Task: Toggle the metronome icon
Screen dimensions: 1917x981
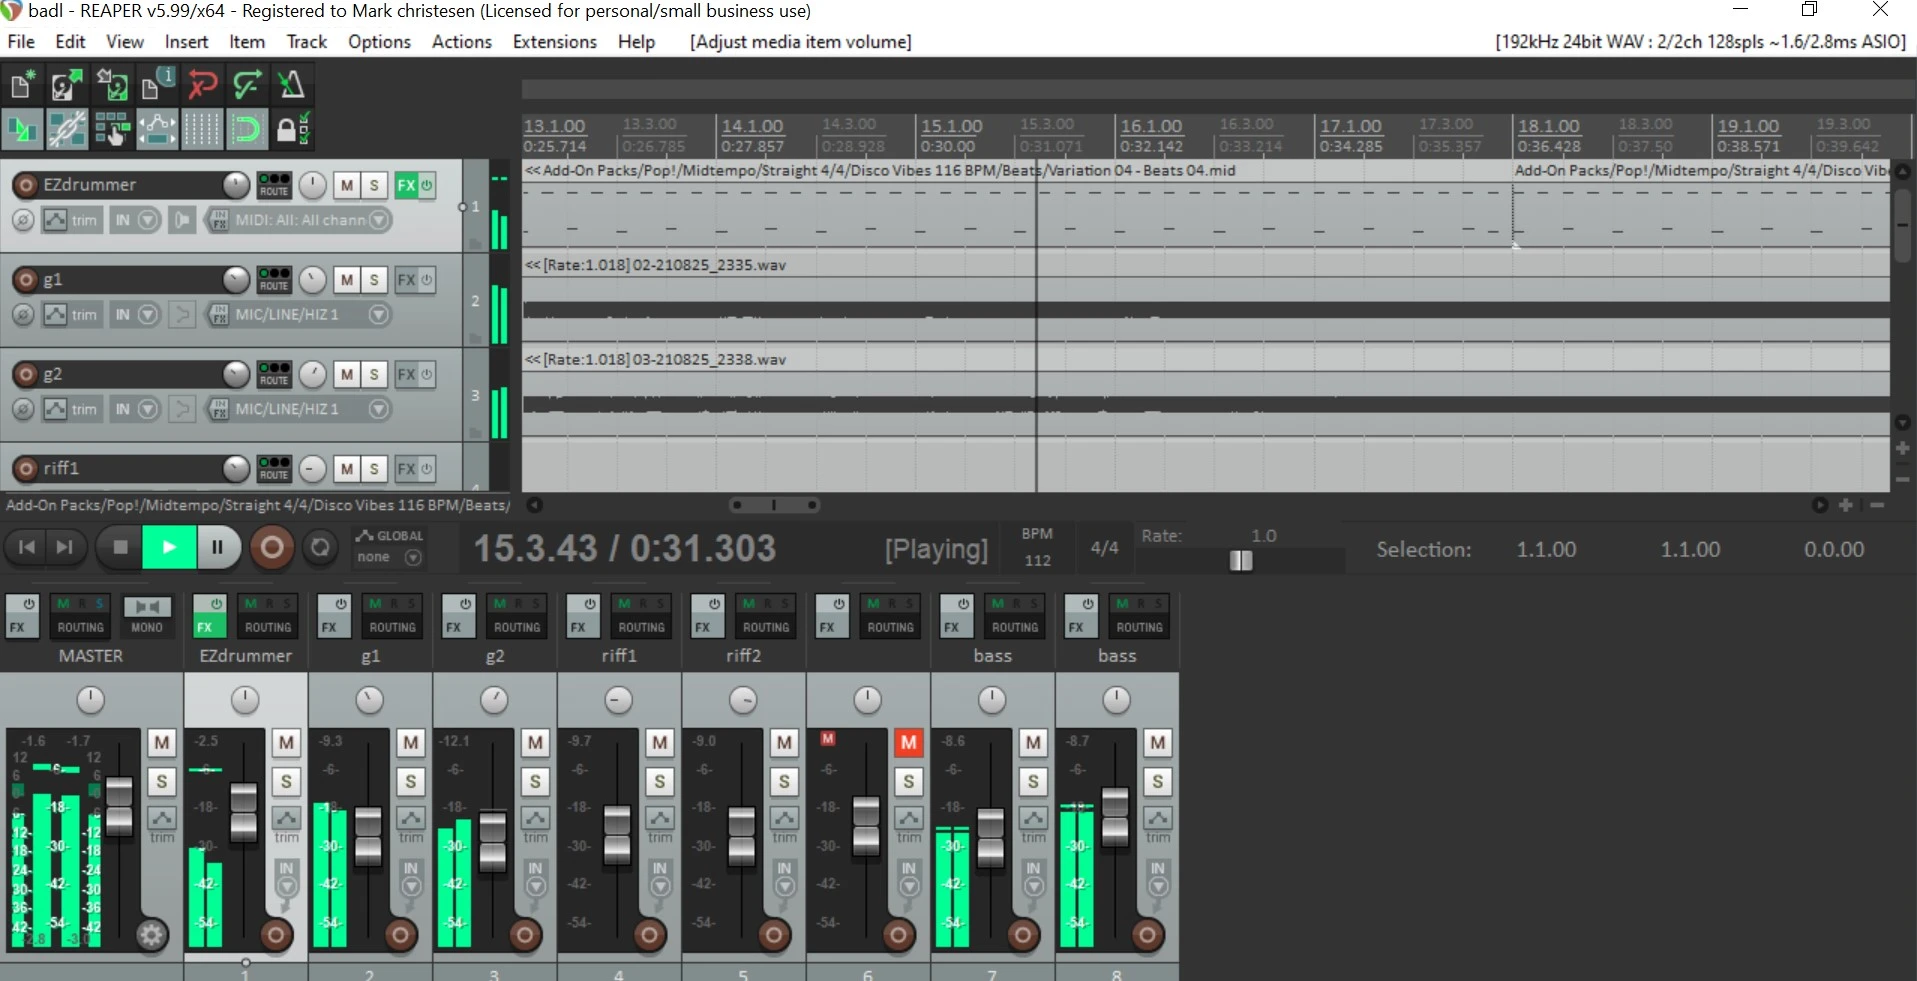Action: (x=291, y=84)
